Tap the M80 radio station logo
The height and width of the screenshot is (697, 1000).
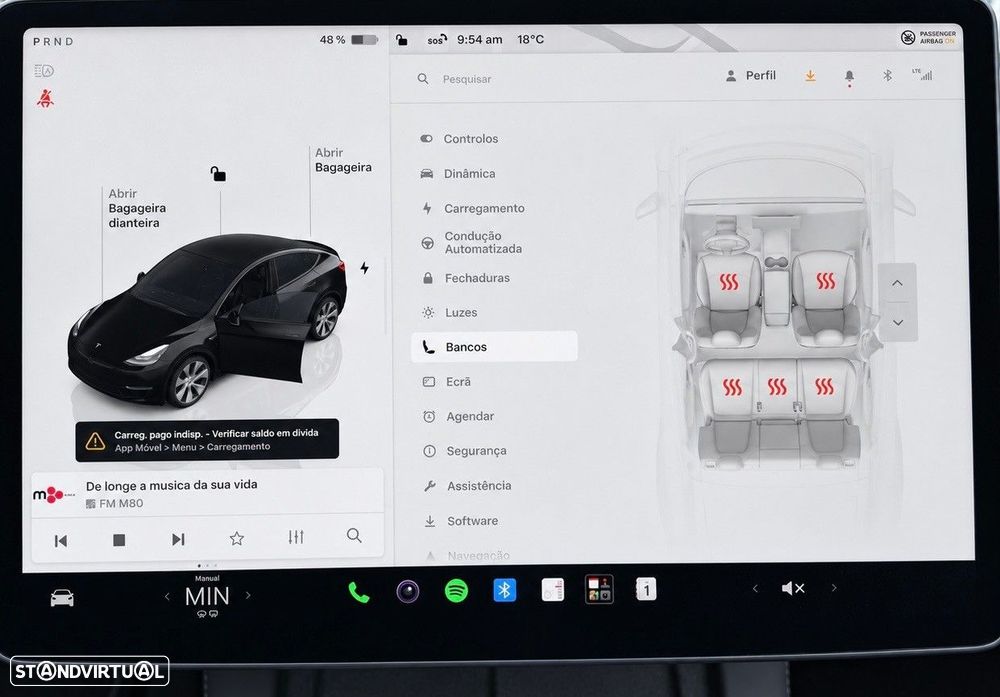(x=54, y=495)
